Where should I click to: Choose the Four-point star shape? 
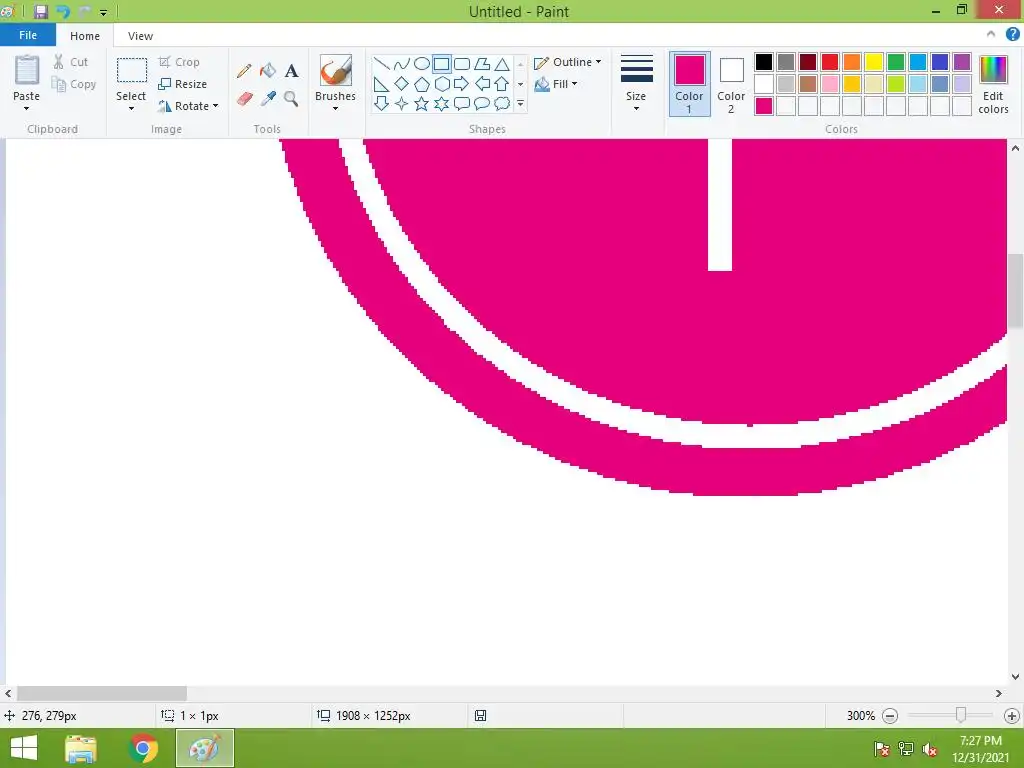402,103
